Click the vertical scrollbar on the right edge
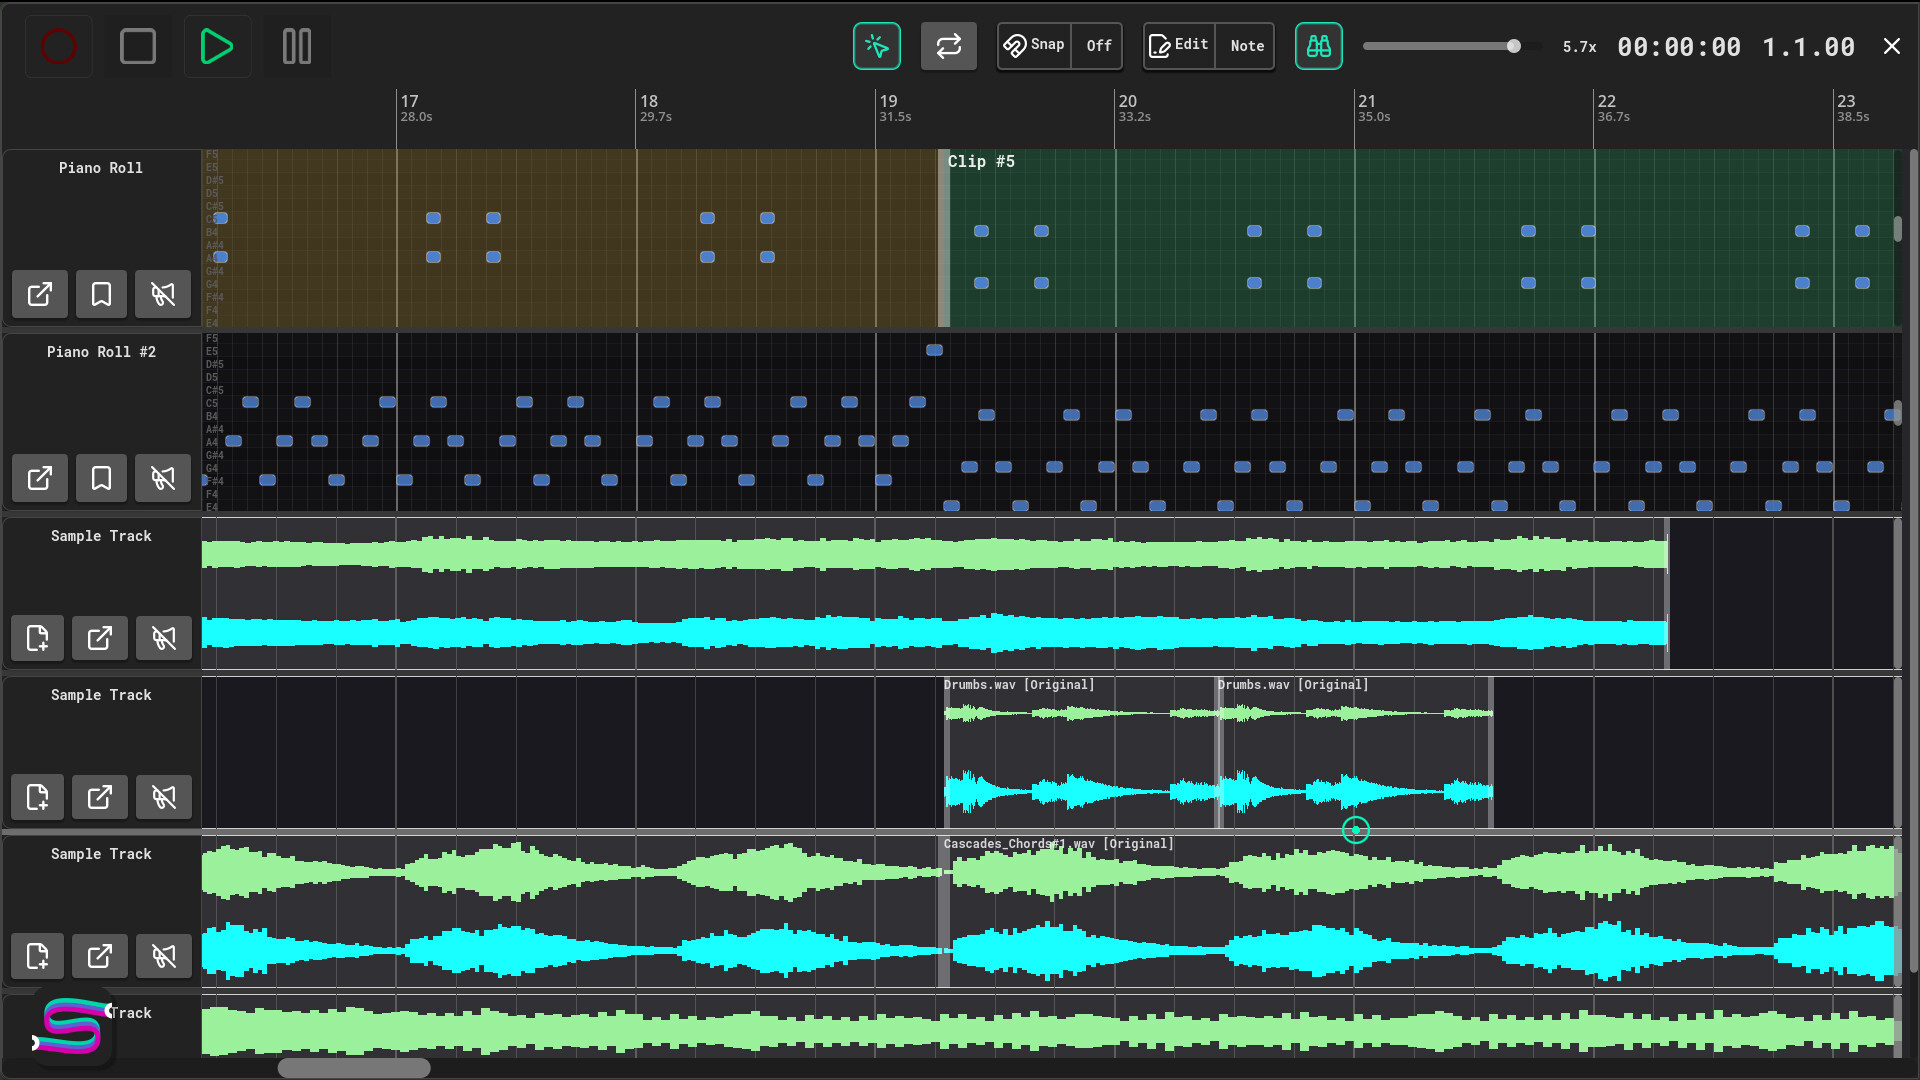The image size is (1920, 1080). click(1913, 560)
